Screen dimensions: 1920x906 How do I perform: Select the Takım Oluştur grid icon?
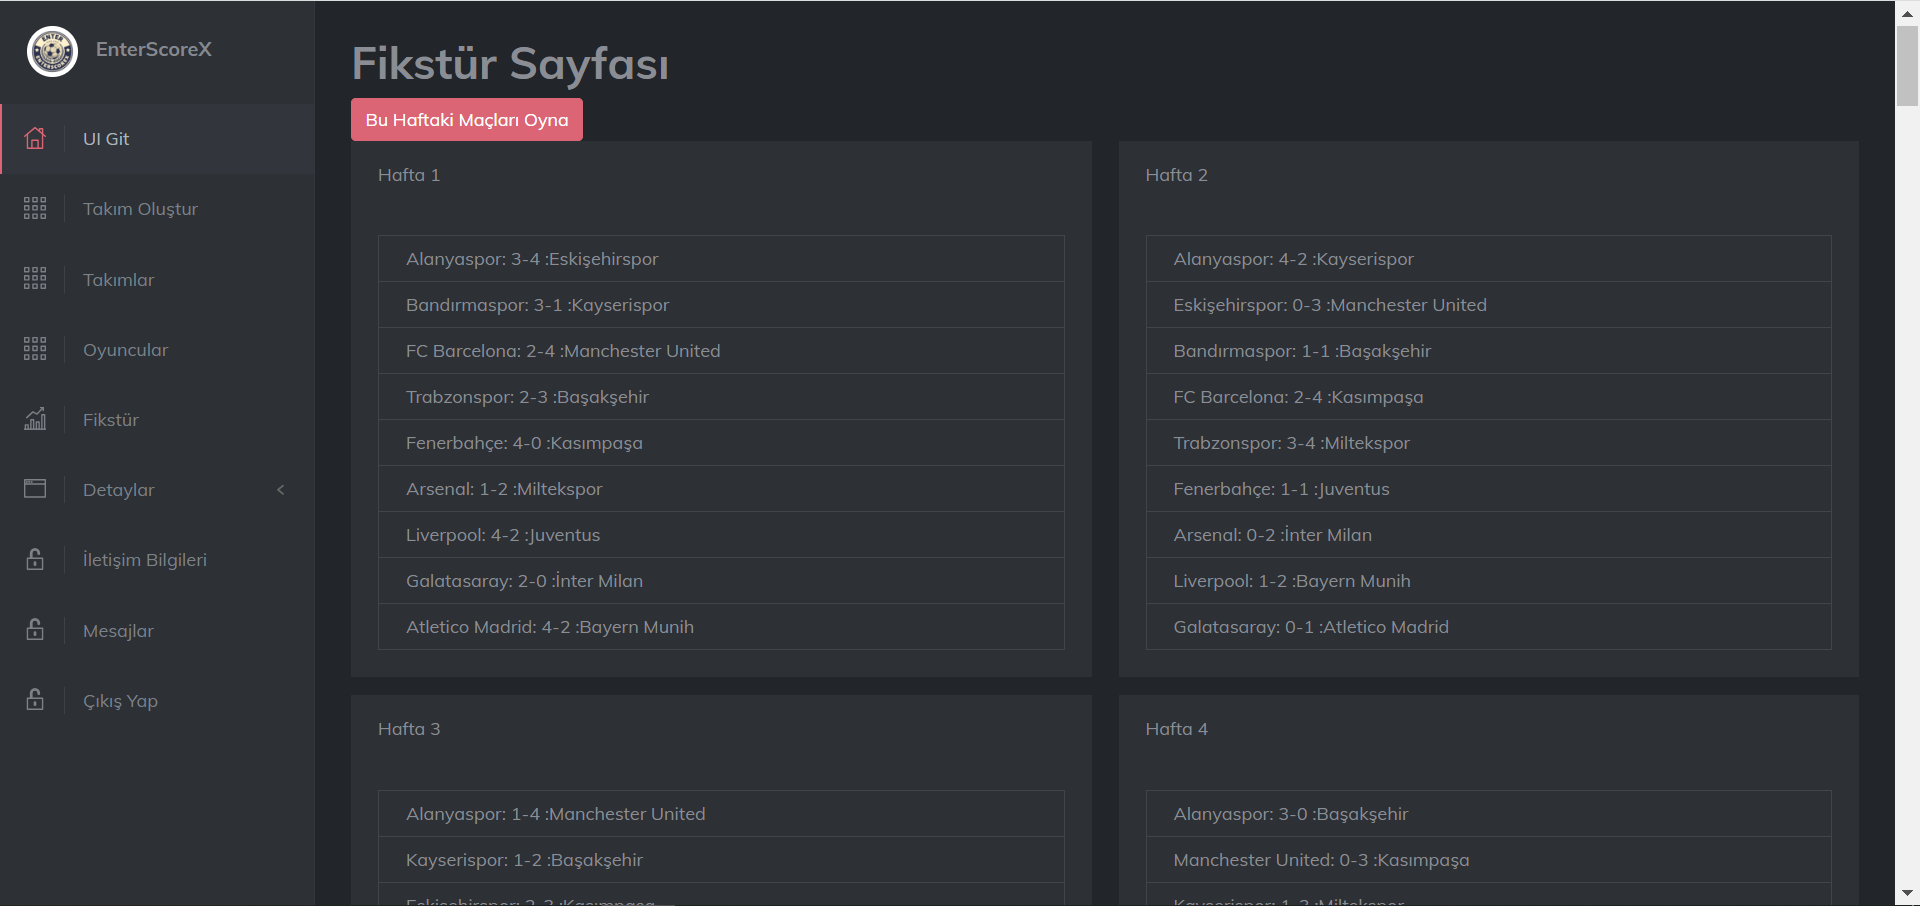[x=35, y=208]
